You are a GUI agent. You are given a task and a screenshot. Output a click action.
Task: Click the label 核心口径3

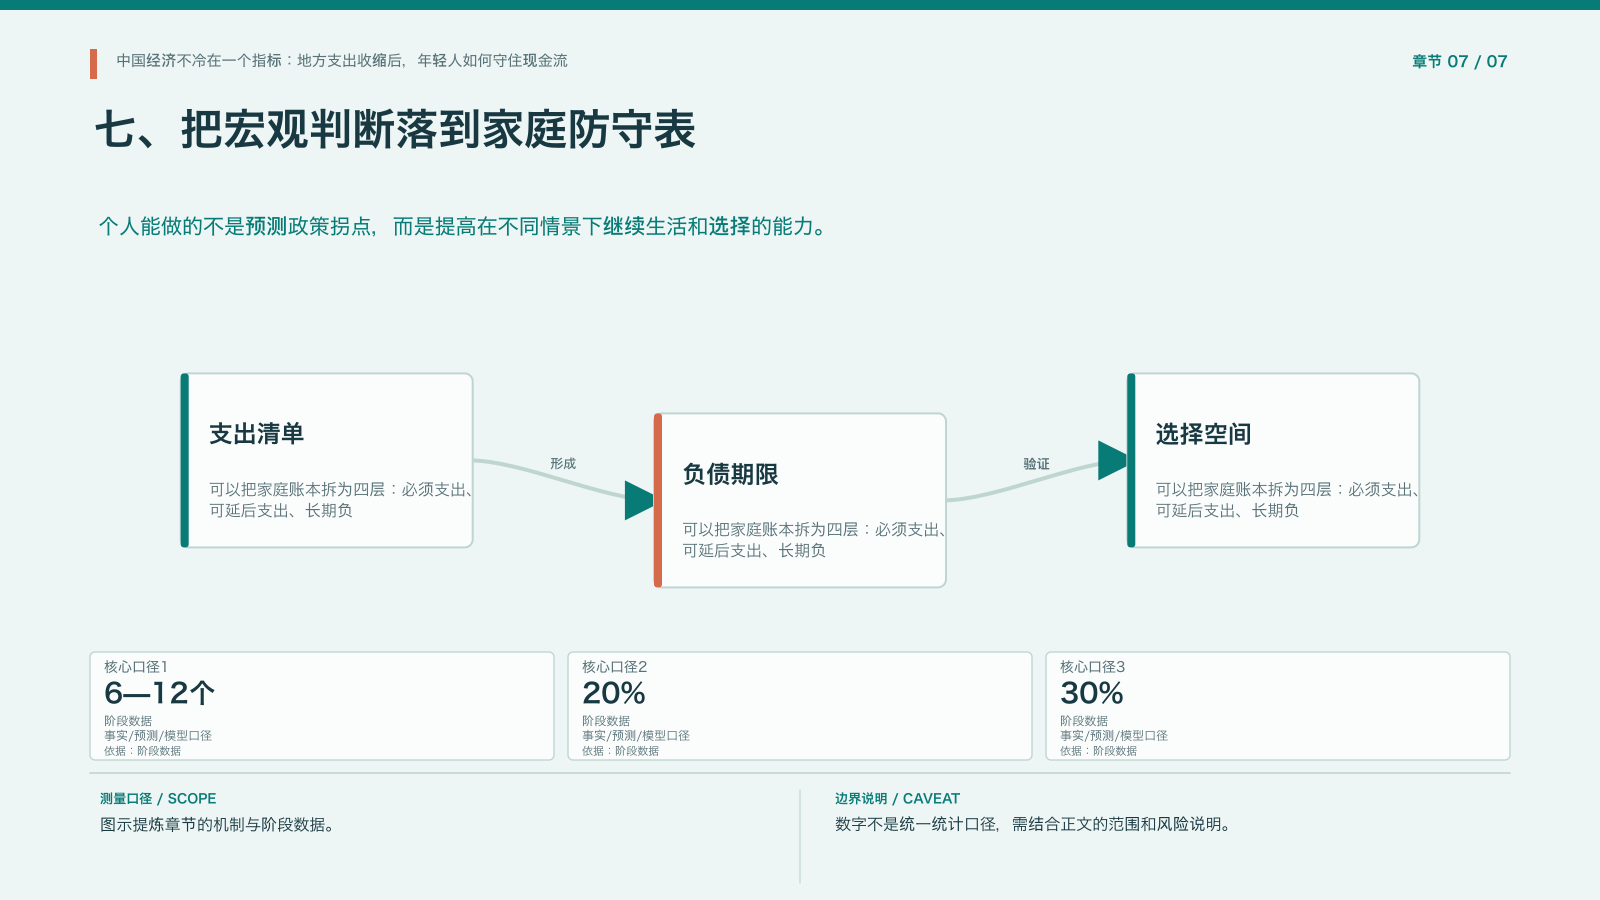point(1093,667)
